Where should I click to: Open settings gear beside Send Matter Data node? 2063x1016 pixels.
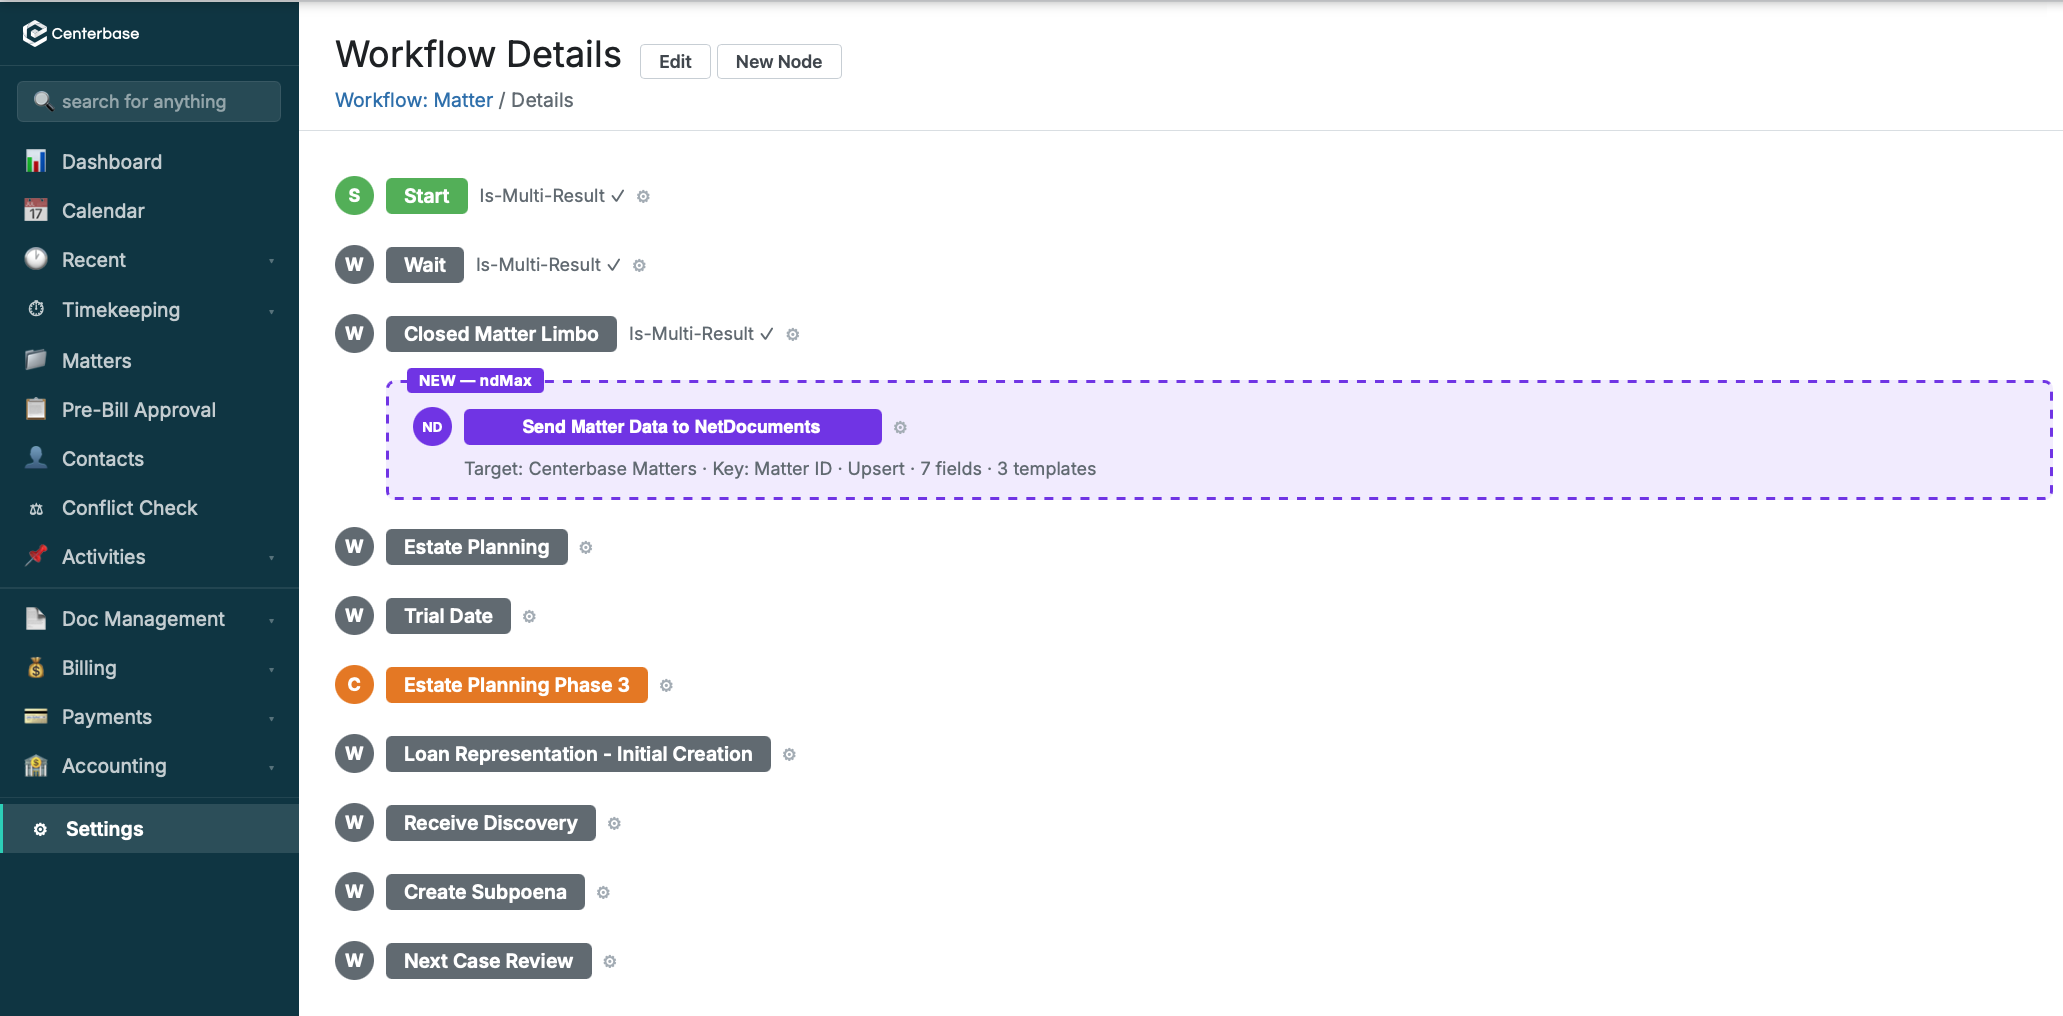click(900, 428)
